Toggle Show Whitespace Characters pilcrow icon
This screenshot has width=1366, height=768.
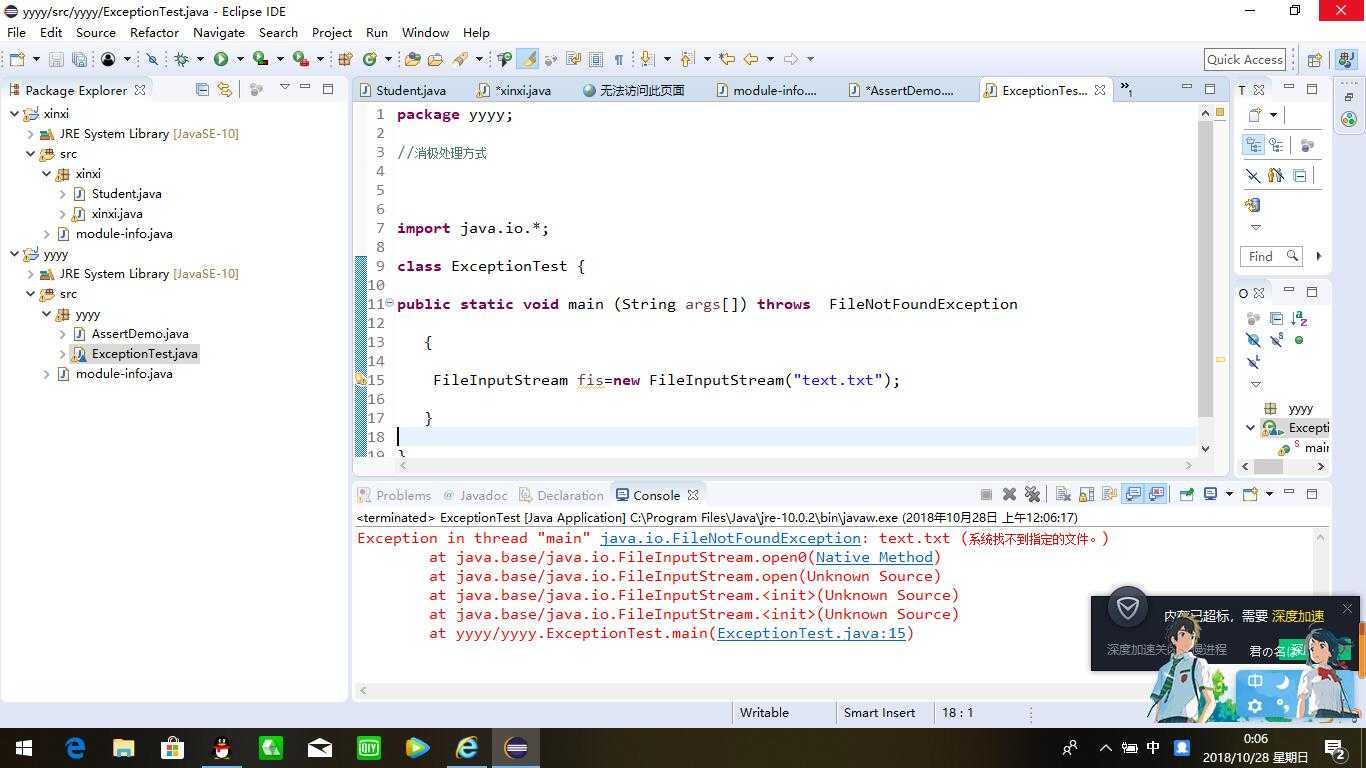coord(618,60)
